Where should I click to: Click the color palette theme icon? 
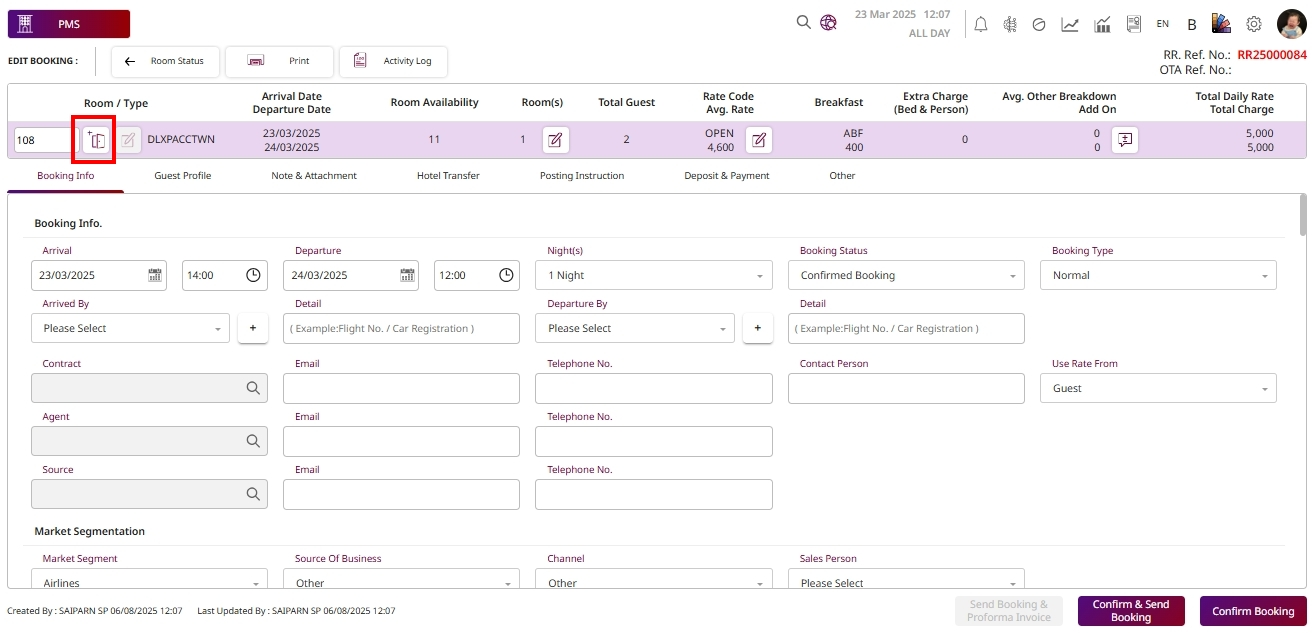1221,24
